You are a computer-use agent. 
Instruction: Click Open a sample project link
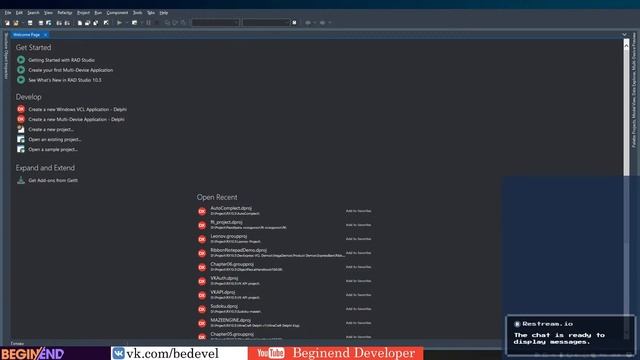pyautogui.click(x=53, y=149)
